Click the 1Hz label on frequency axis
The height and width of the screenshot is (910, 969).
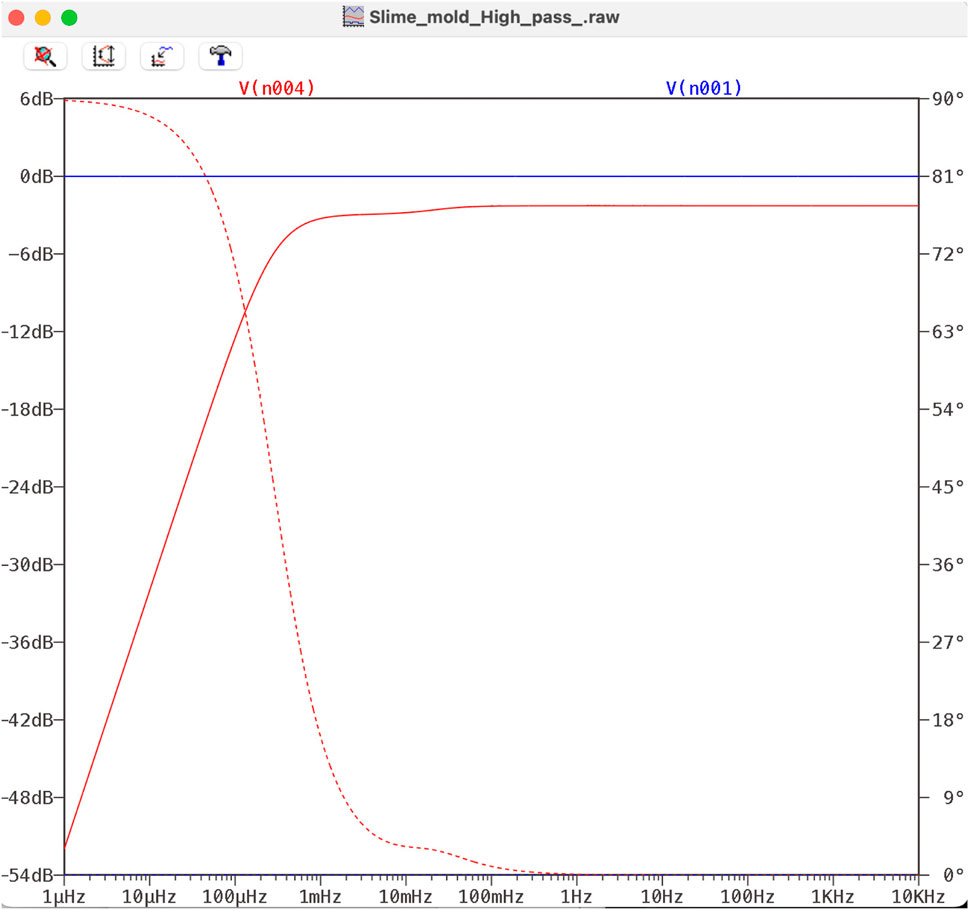point(576,895)
